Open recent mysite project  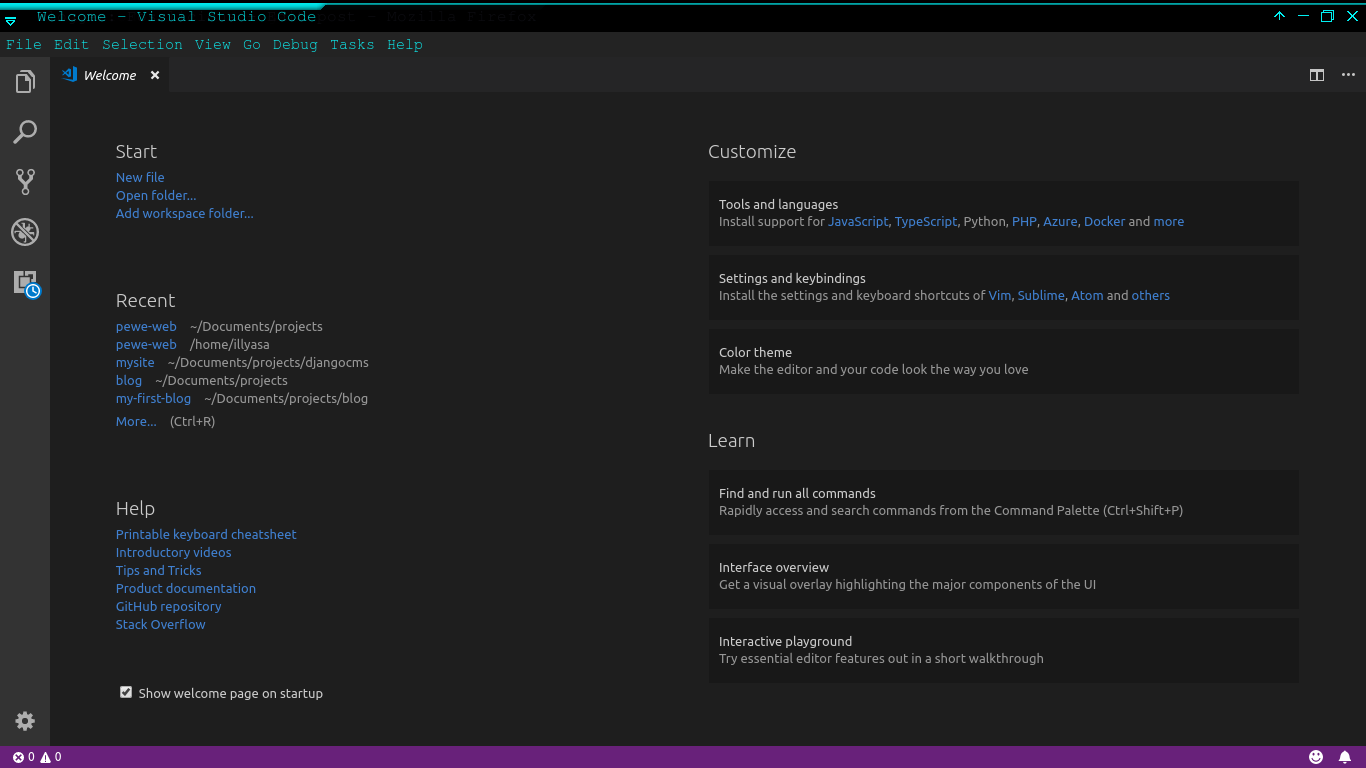click(x=135, y=362)
